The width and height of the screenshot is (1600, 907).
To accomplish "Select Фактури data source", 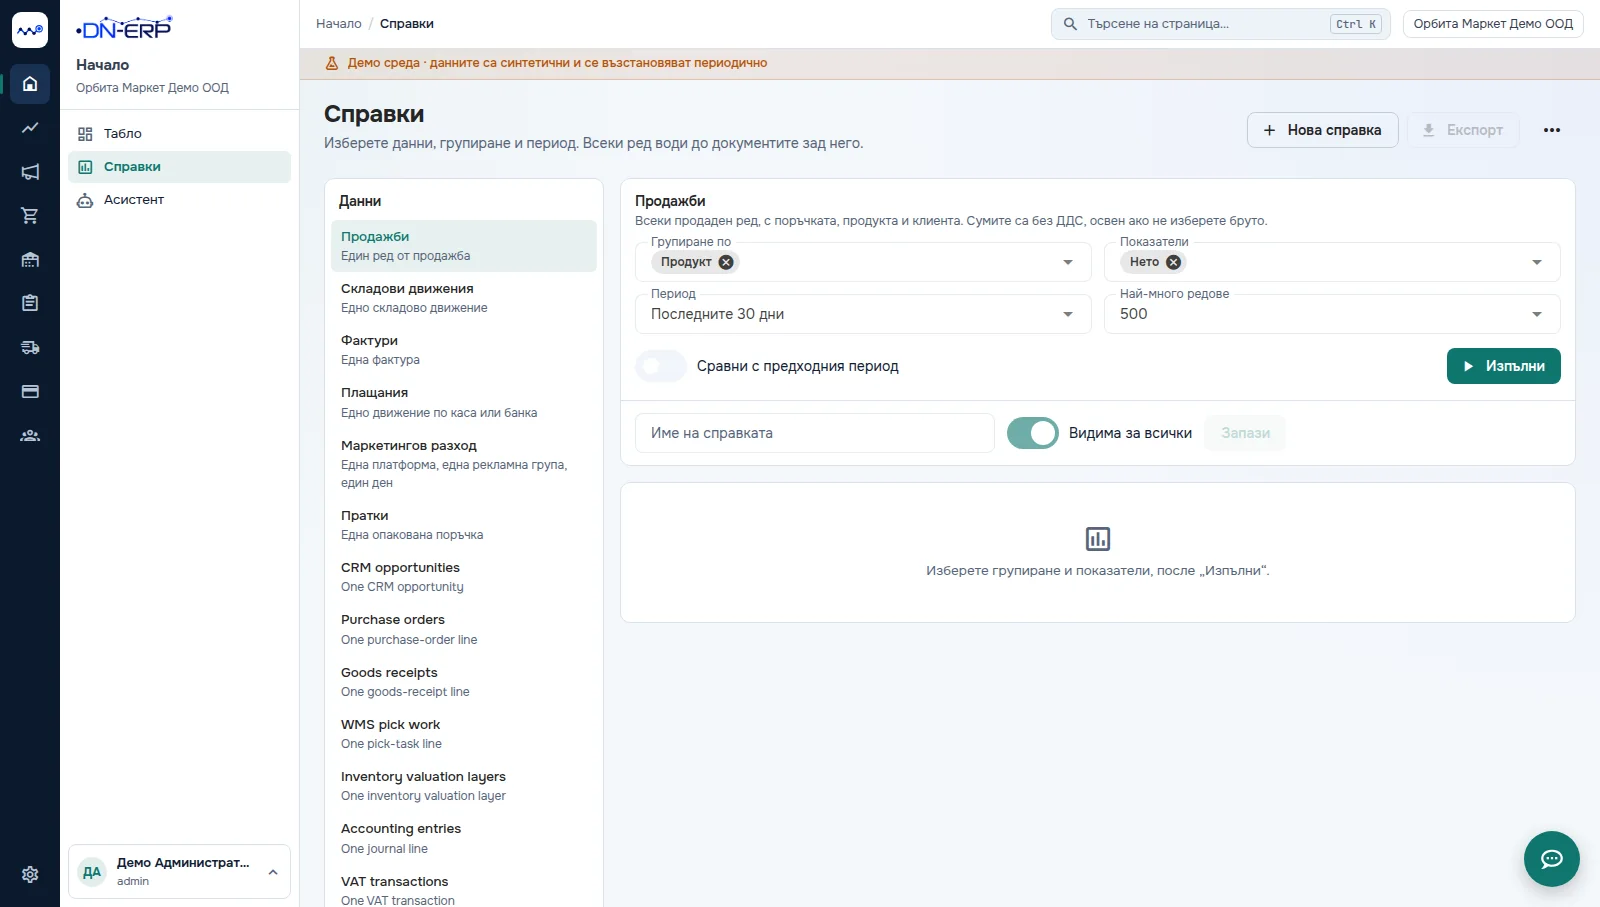I will (464, 350).
